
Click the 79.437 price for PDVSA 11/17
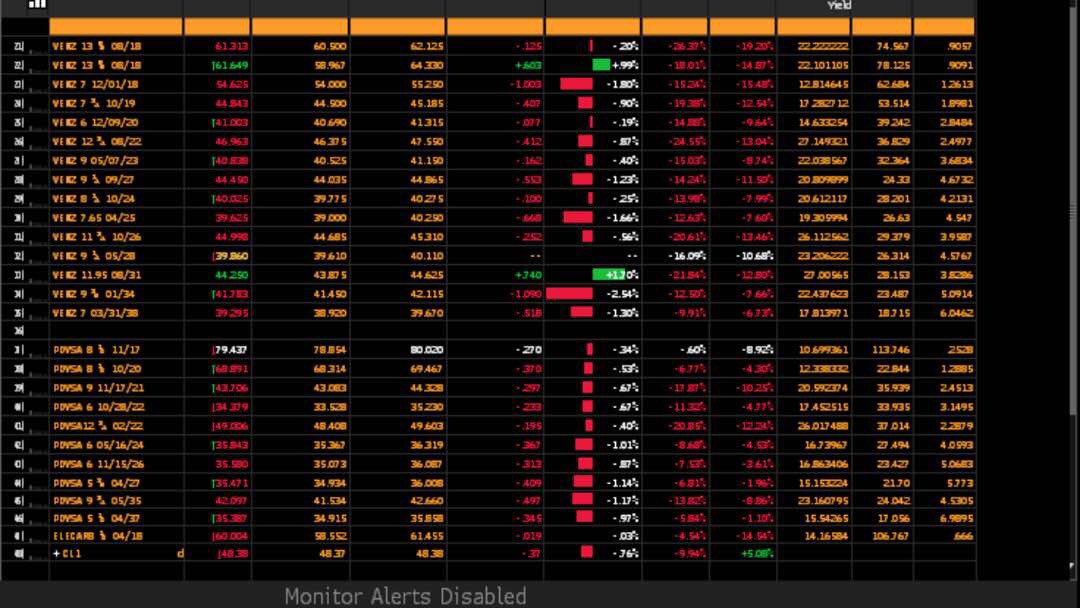coord(231,350)
